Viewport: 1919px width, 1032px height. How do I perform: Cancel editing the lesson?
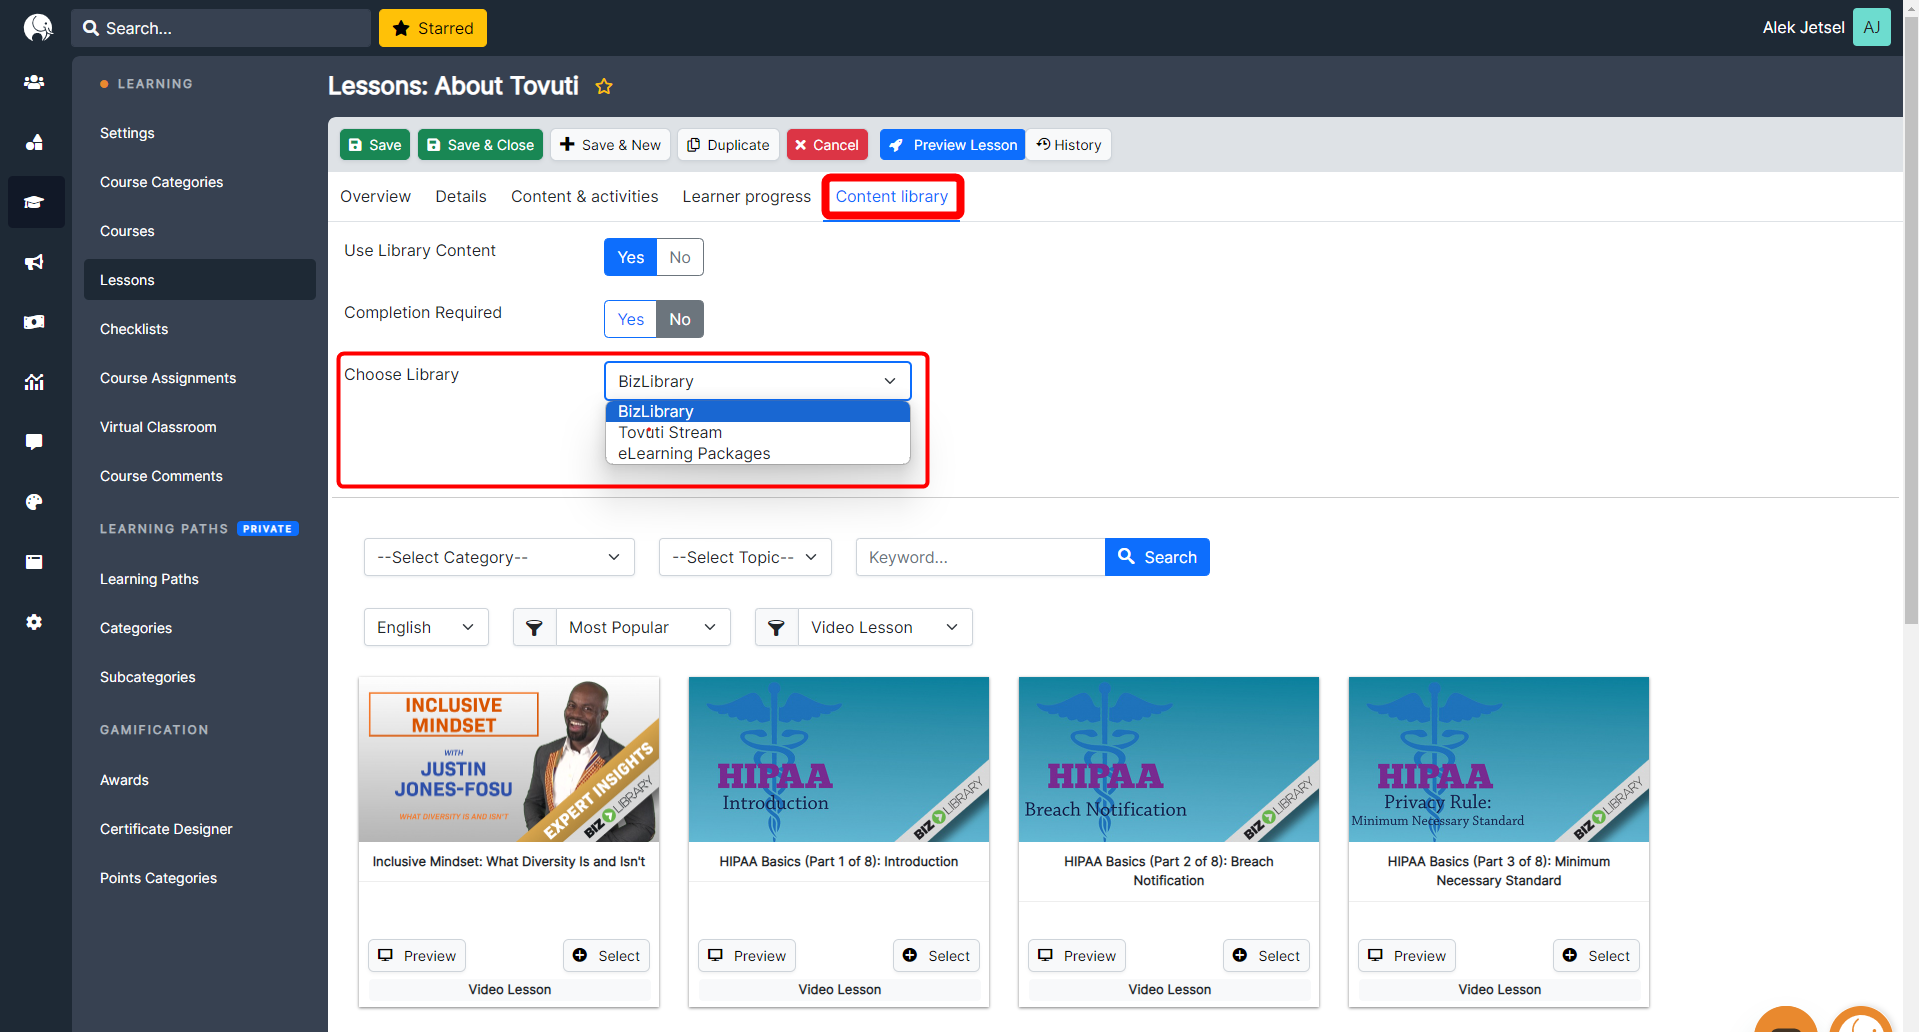827,145
